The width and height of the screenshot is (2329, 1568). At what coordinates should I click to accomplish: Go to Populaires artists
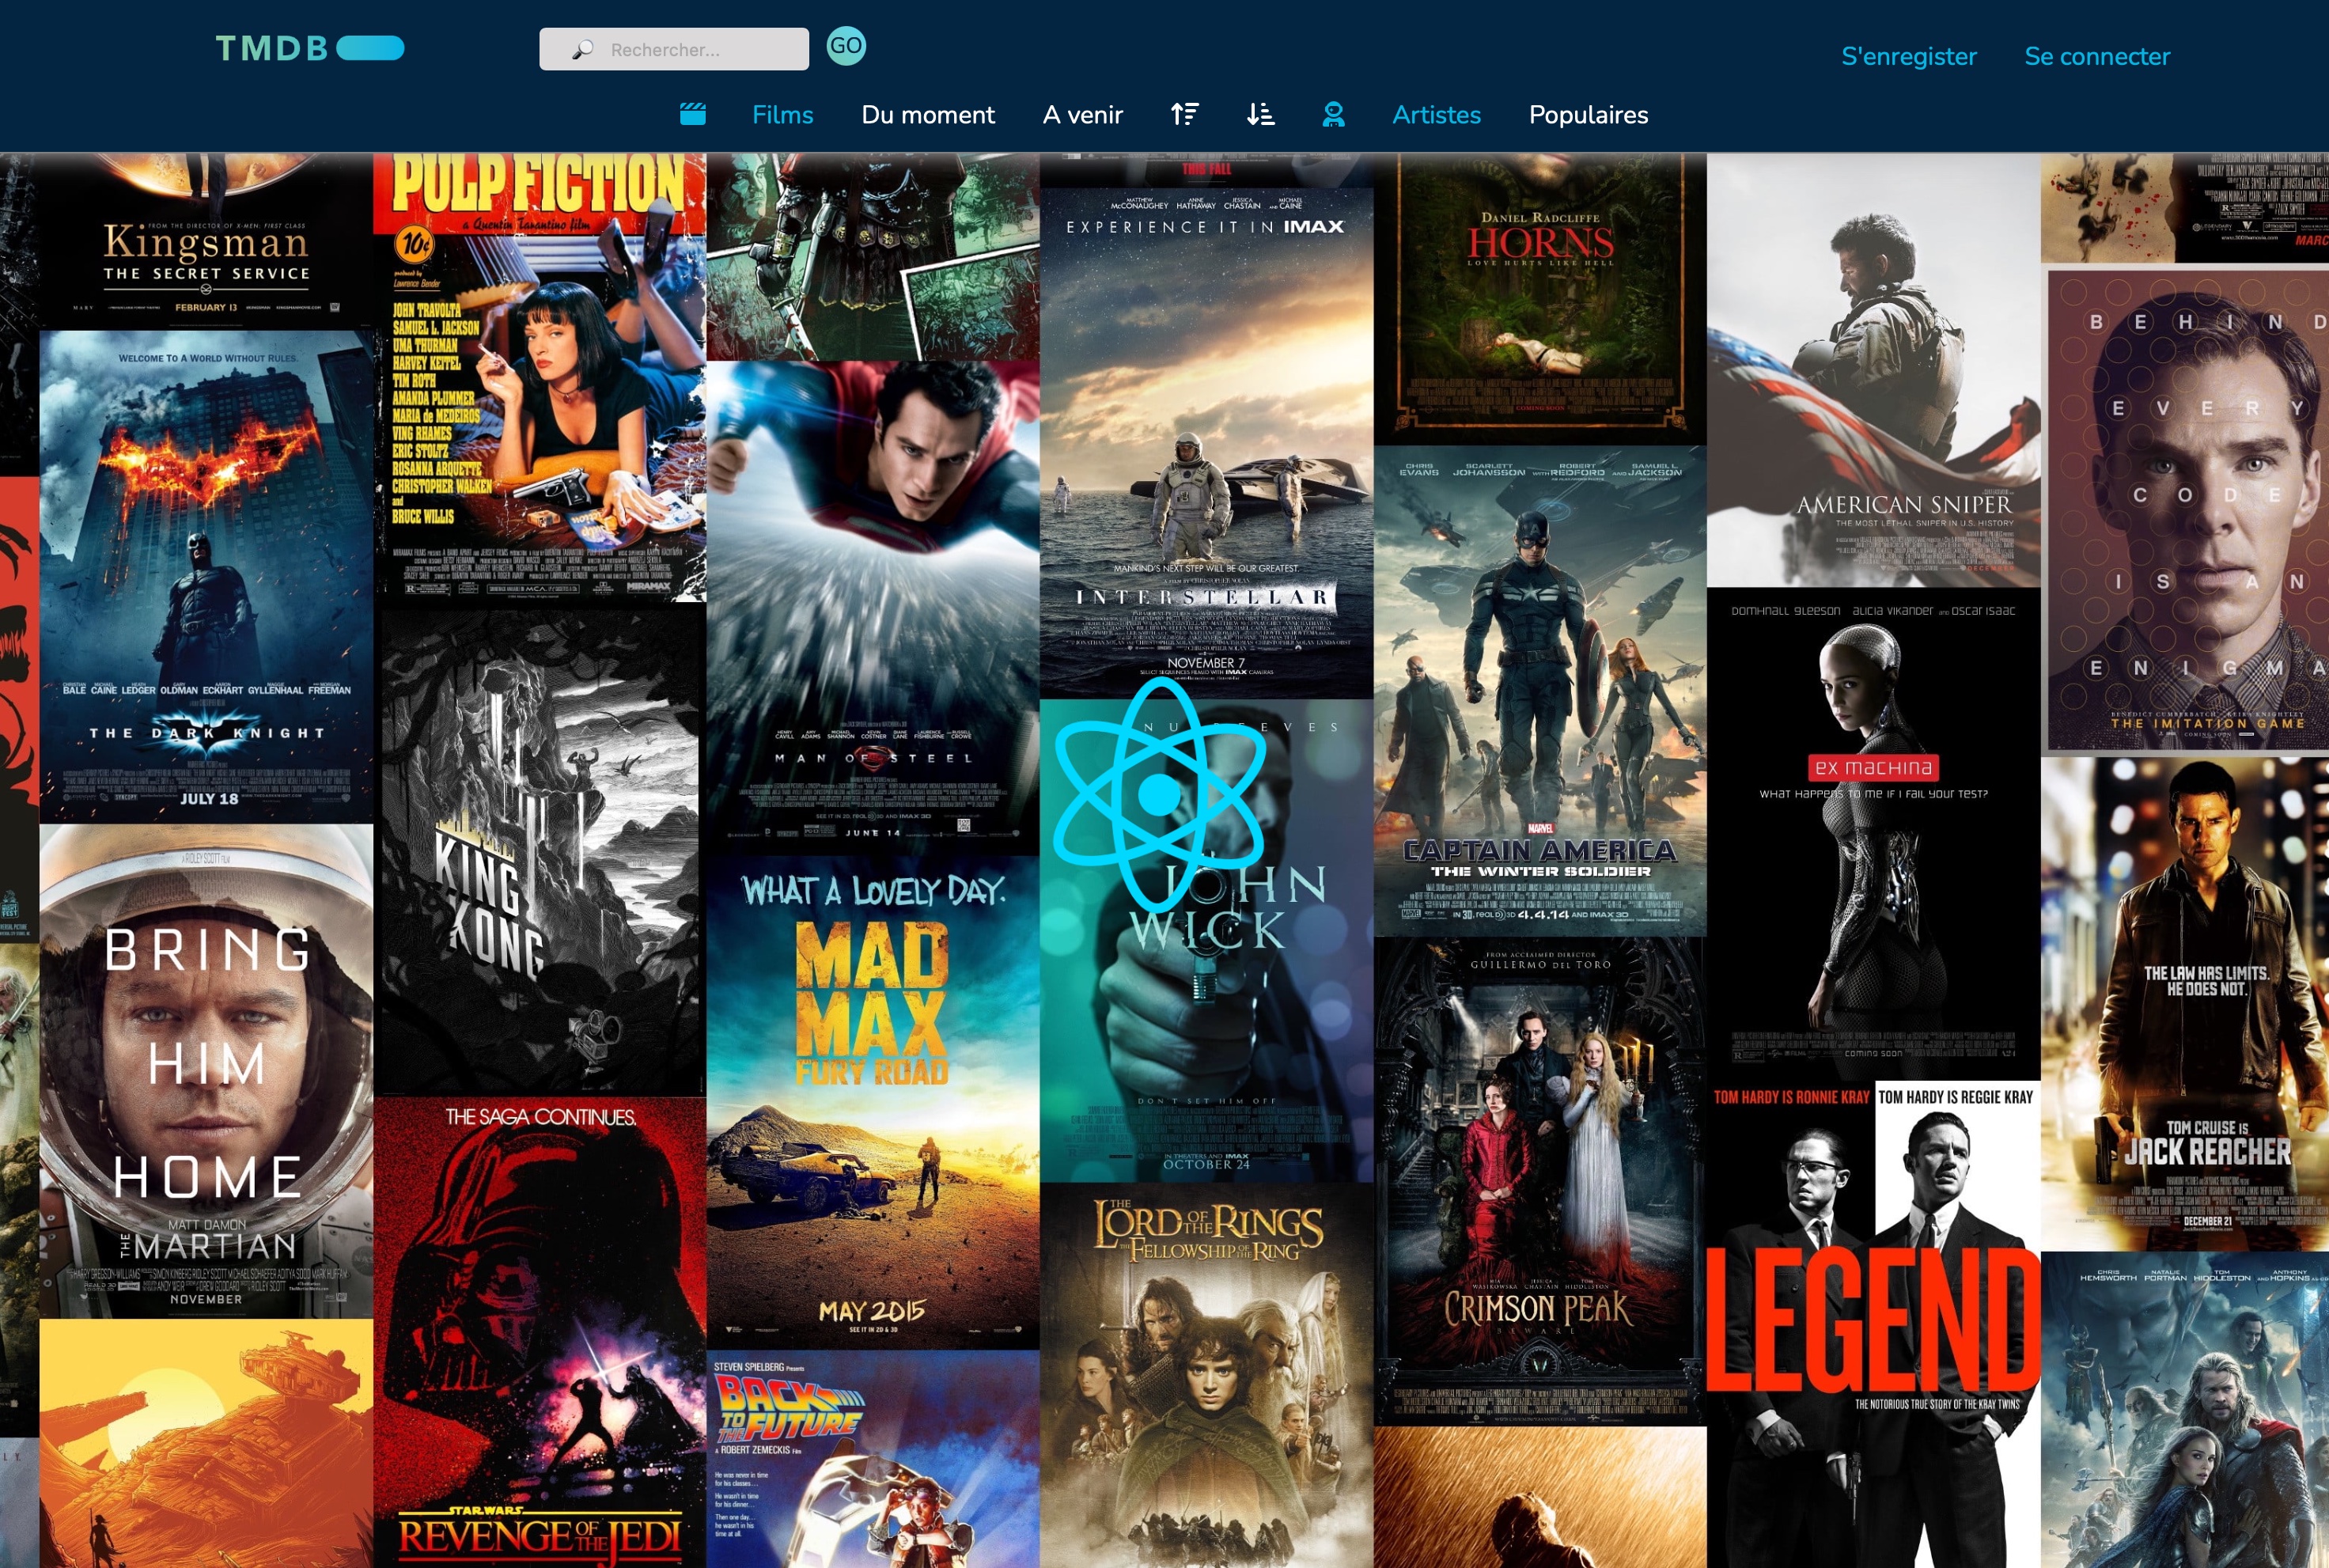(1588, 114)
